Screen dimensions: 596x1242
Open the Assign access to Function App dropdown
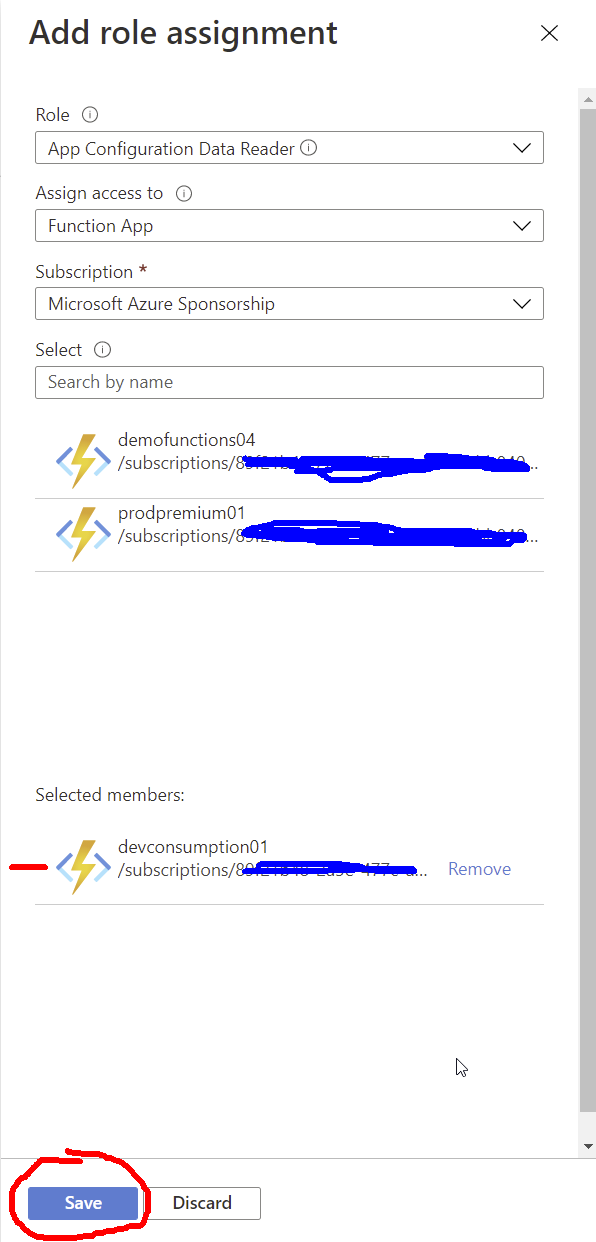pyautogui.click(x=289, y=225)
